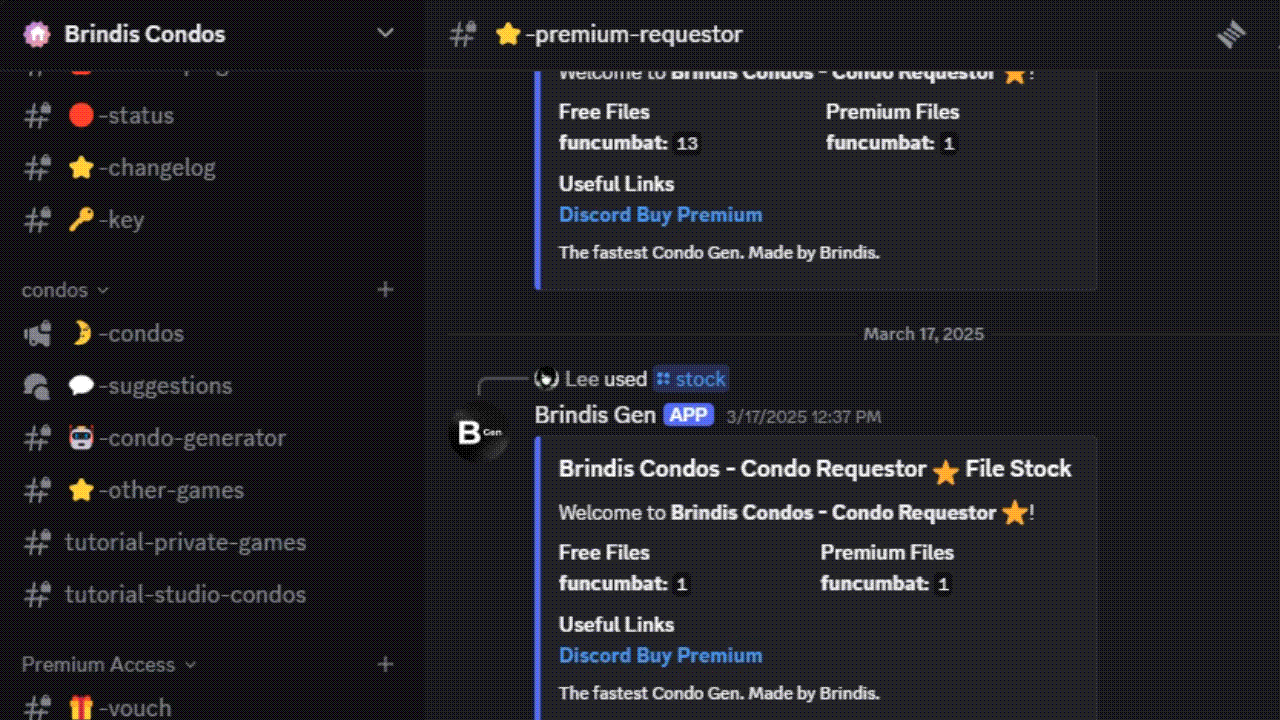Click the forum bubble icon of suggestions
Viewport: 1280px width, 720px height.
pos(38,385)
